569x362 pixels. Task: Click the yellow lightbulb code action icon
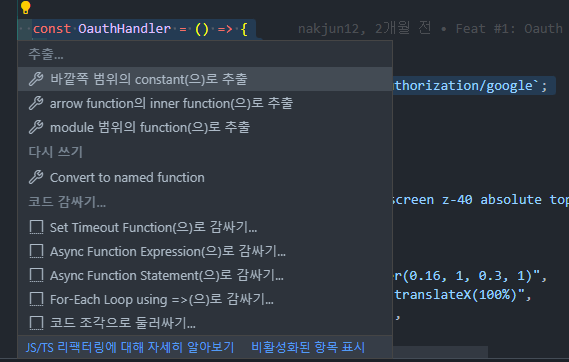pos(25,7)
